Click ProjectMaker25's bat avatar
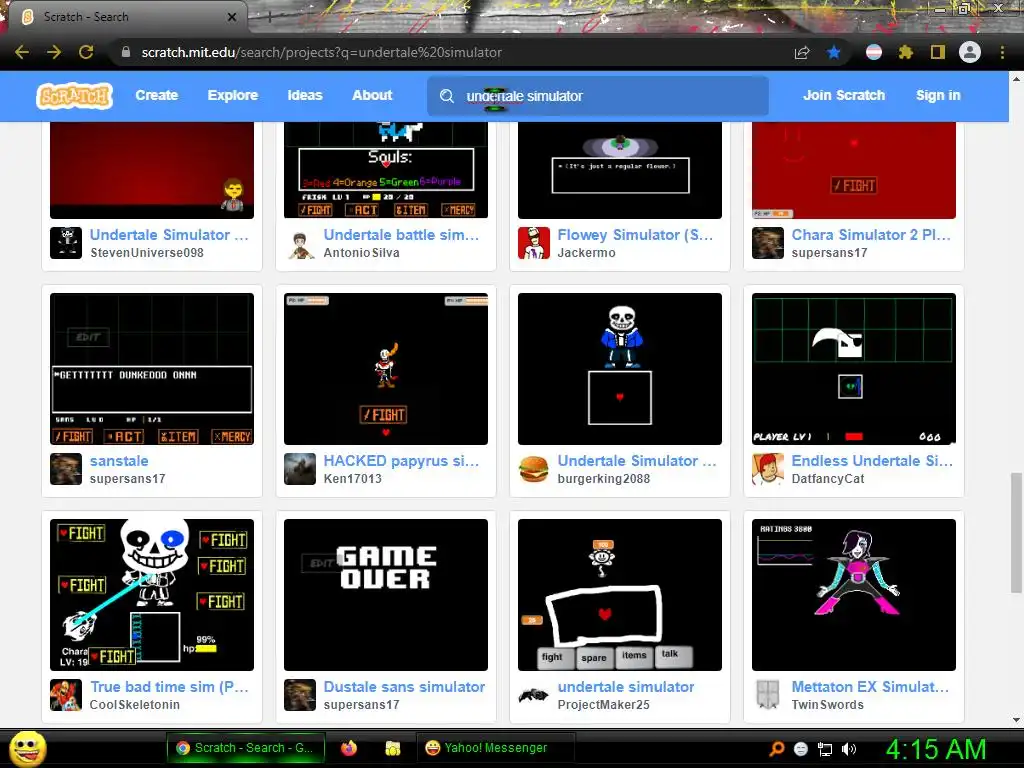Image resolution: width=1024 pixels, height=768 pixels. [x=534, y=695]
